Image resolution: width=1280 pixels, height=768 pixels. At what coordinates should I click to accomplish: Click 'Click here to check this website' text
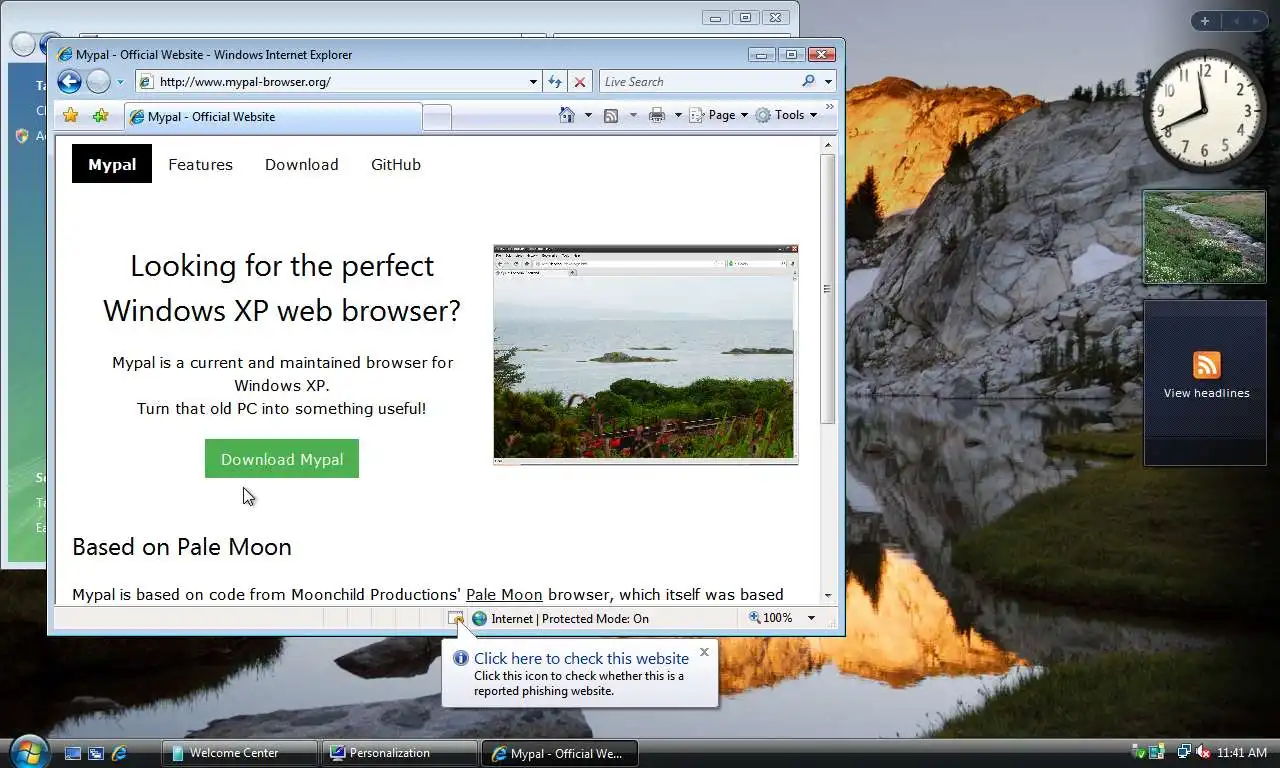581,658
